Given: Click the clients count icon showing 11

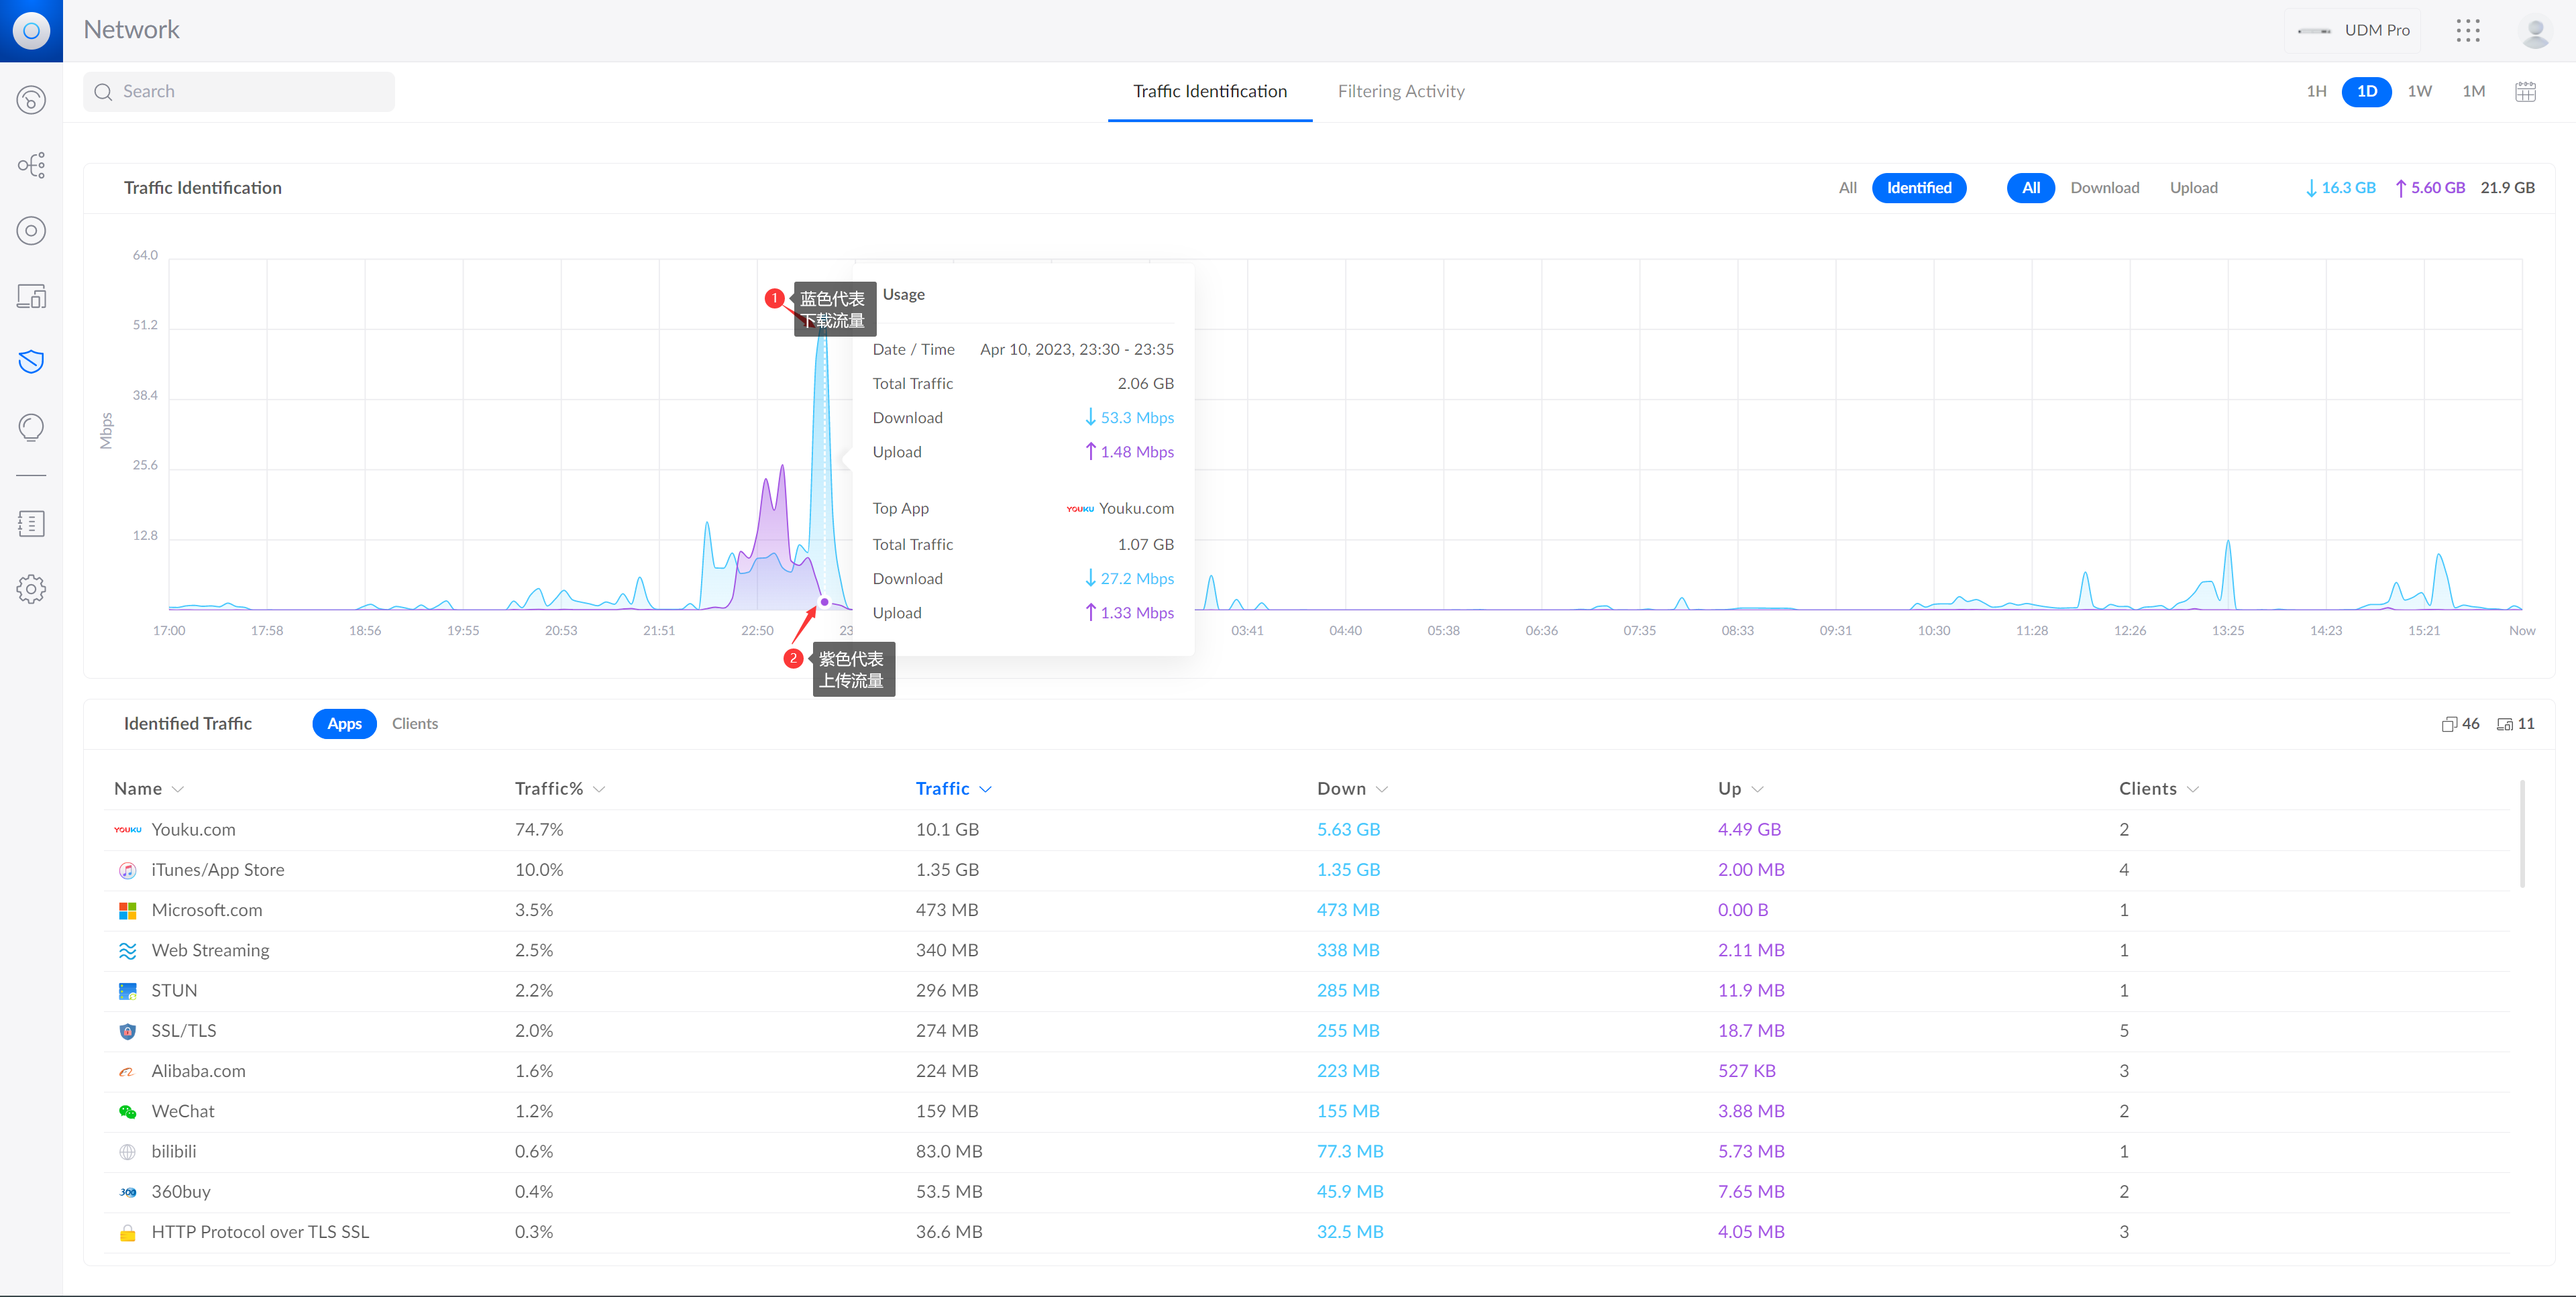Looking at the screenshot, I should (x=2504, y=724).
